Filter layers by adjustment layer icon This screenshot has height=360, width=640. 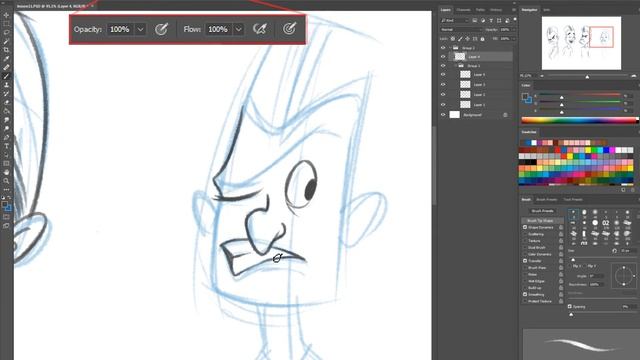click(483, 20)
